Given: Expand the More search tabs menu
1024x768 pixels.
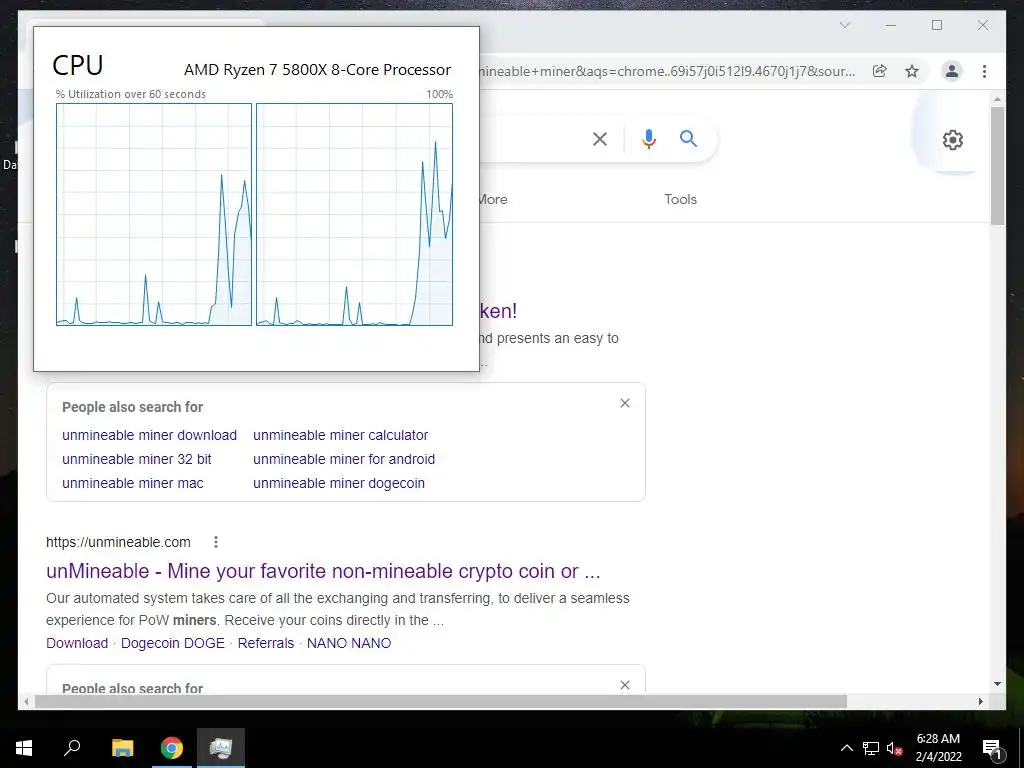Looking at the screenshot, I should 493,199.
